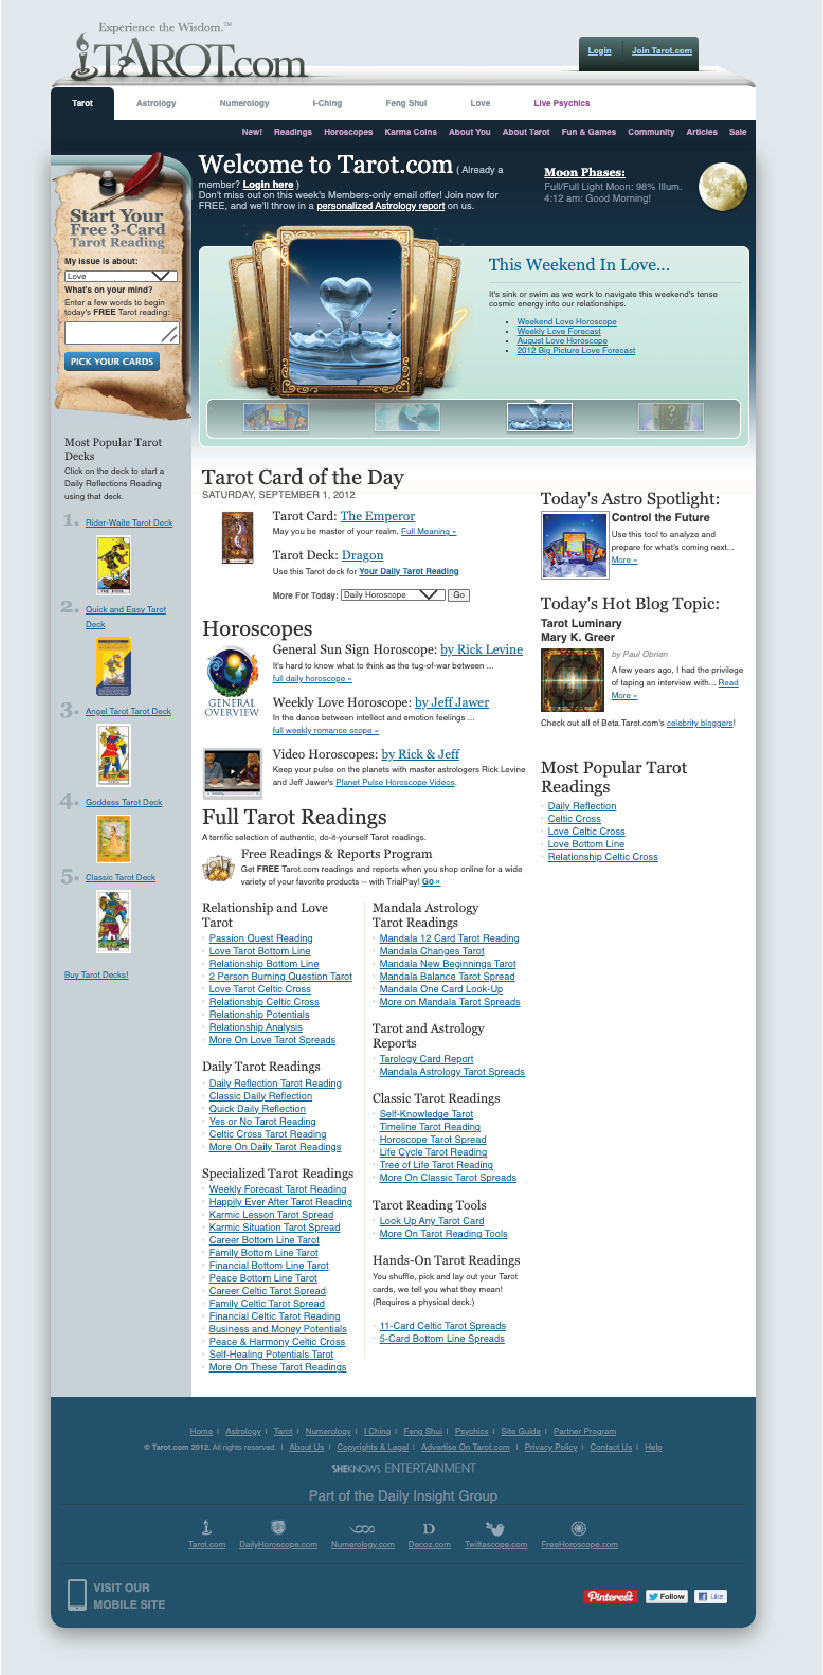823x1675 pixels.
Task: Click the Login button in header
Action: (600, 50)
